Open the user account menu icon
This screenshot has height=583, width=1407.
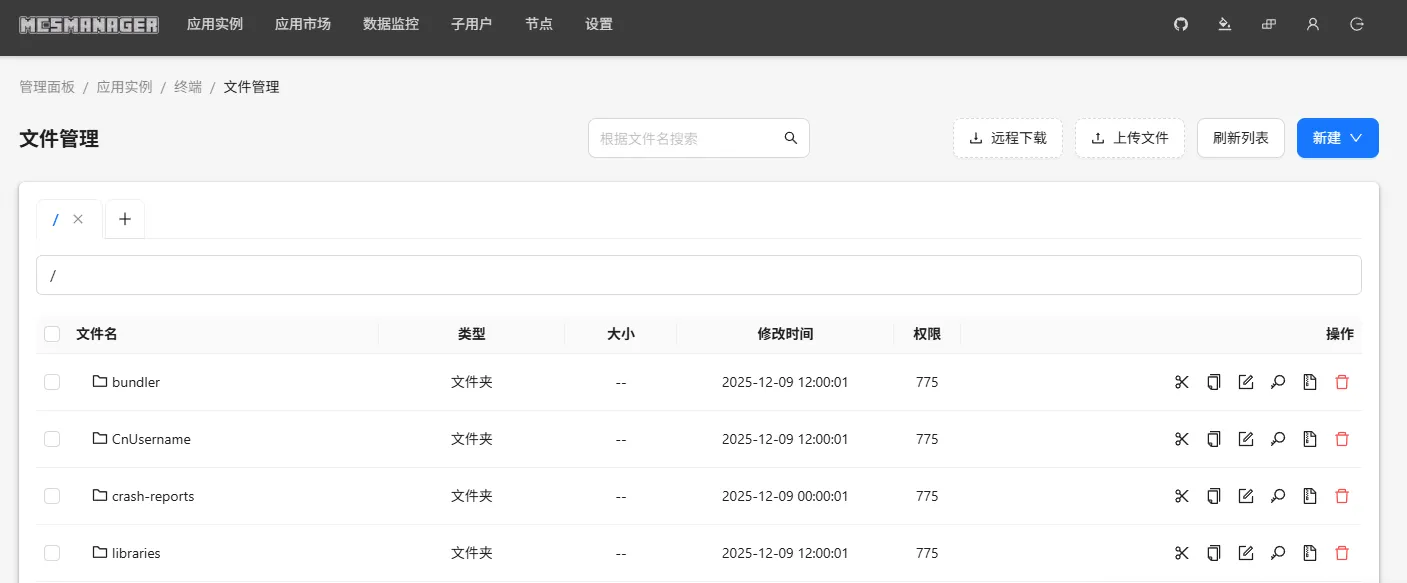pyautogui.click(x=1313, y=24)
